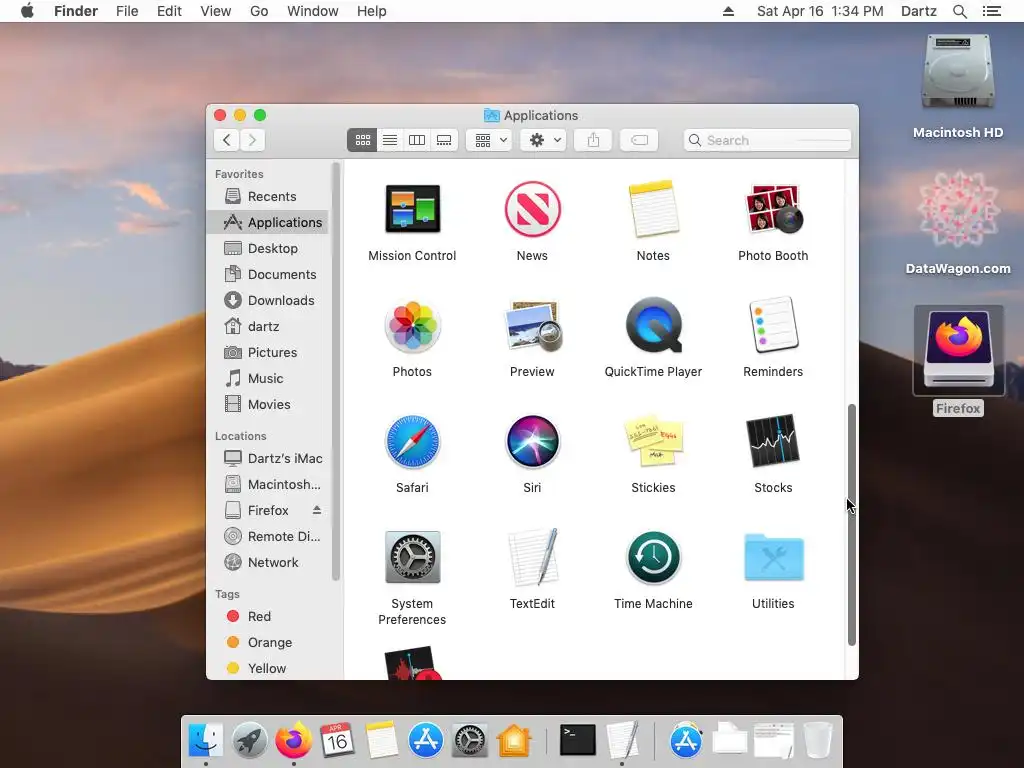
Task: Open the Reminders app icon
Action: click(x=773, y=325)
